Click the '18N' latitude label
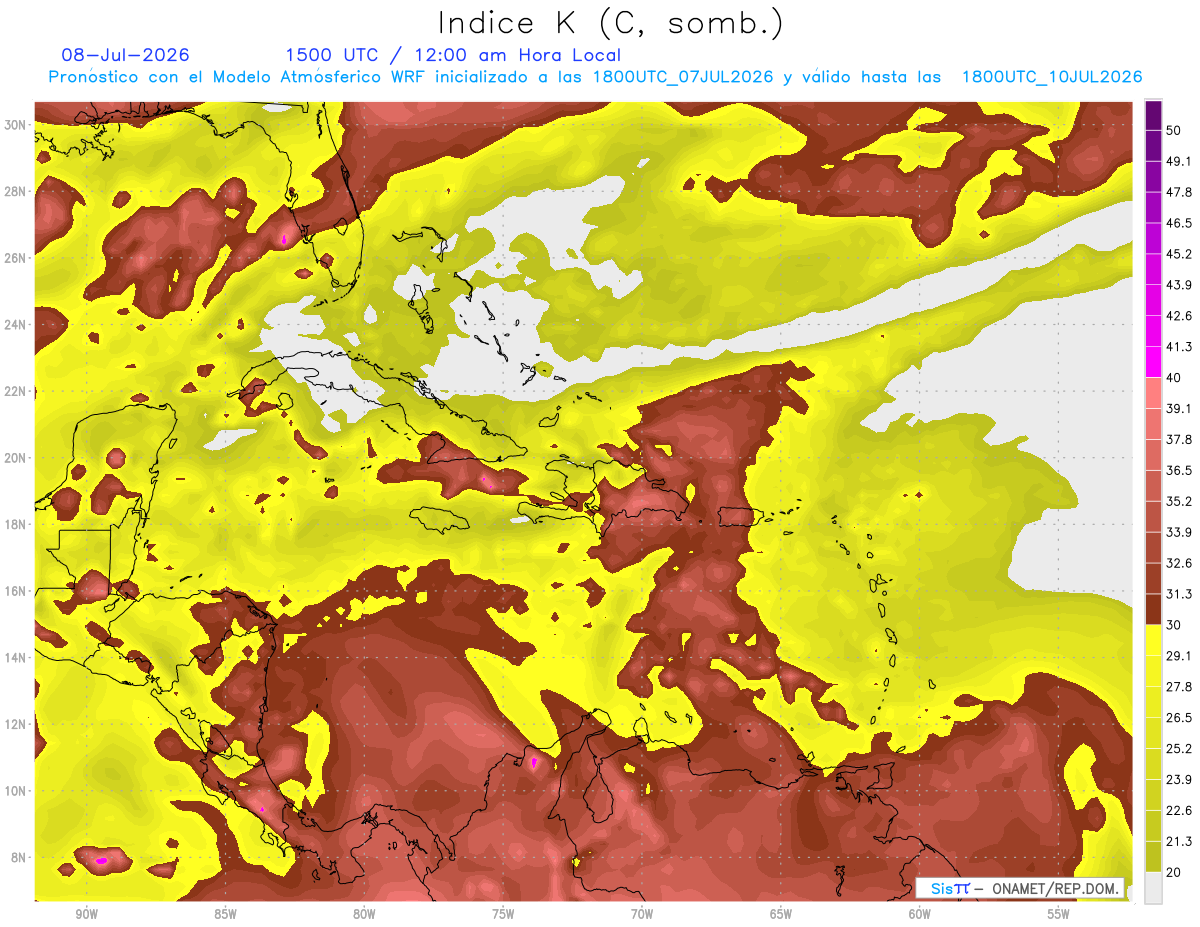 pyautogui.click(x=15, y=524)
